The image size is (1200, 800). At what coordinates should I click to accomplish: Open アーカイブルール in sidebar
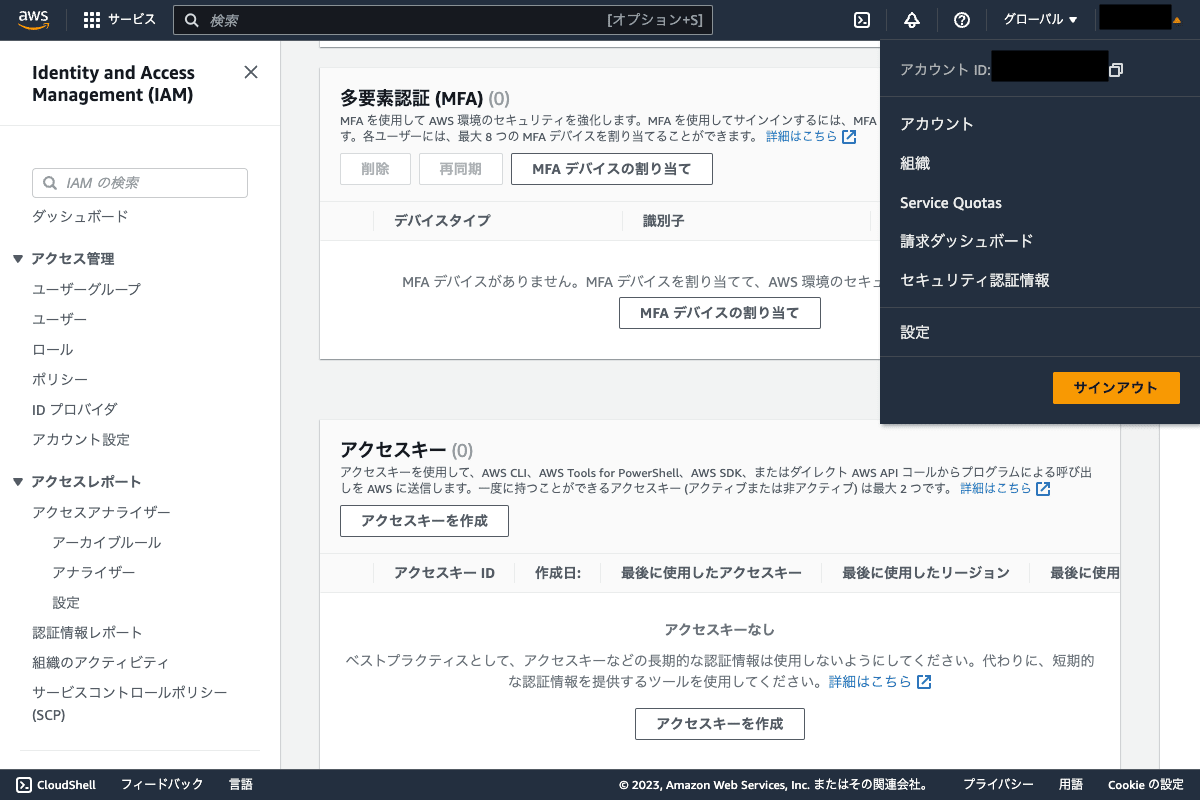(x=107, y=543)
